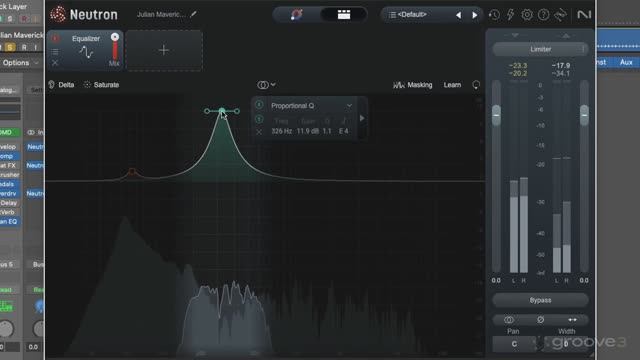Remove the EQ band with X

259,131
